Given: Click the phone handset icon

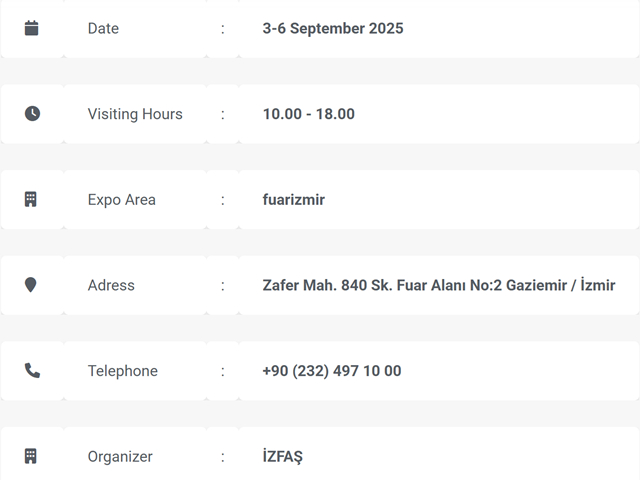Looking at the screenshot, I should (x=32, y=371).
